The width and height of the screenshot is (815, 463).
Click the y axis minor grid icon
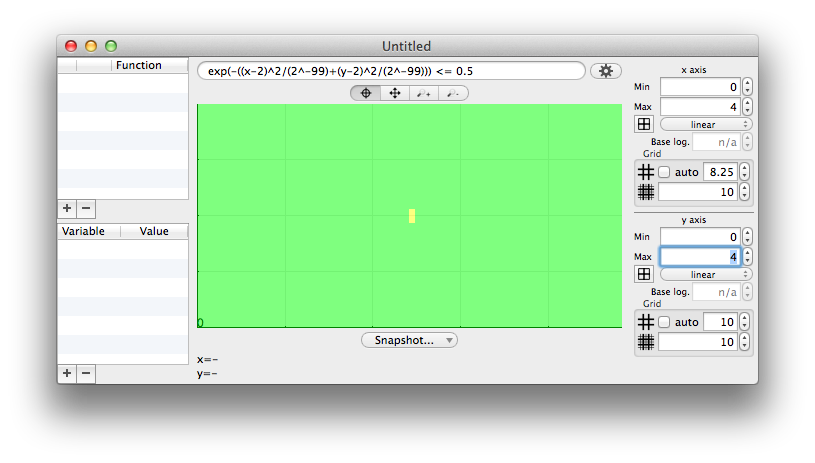click(x=646, y=342)
